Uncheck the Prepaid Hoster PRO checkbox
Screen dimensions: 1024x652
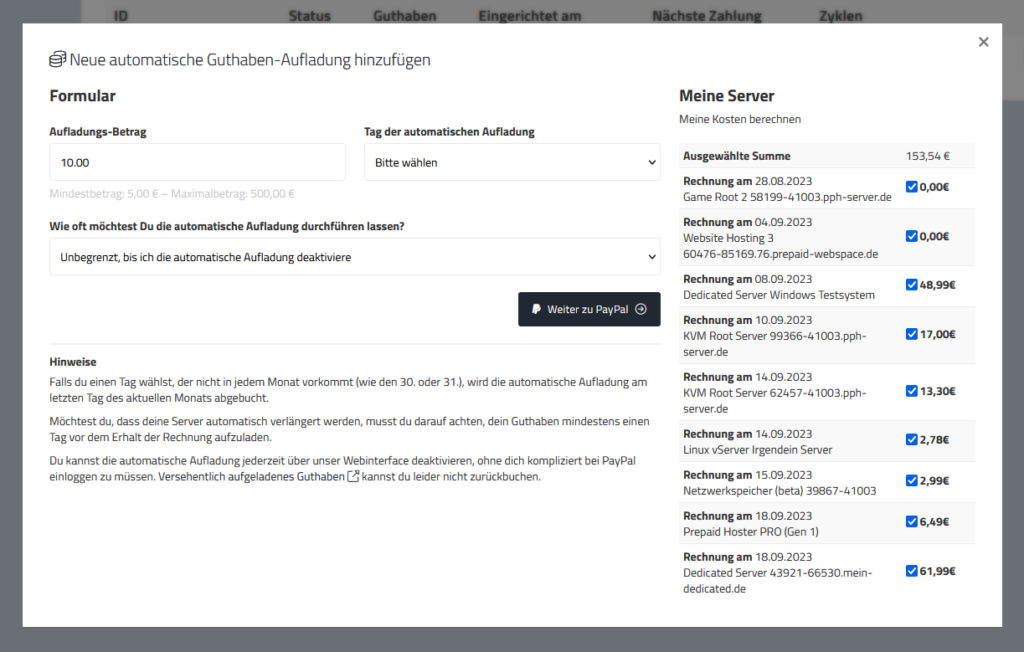click(x=912, y=521)
